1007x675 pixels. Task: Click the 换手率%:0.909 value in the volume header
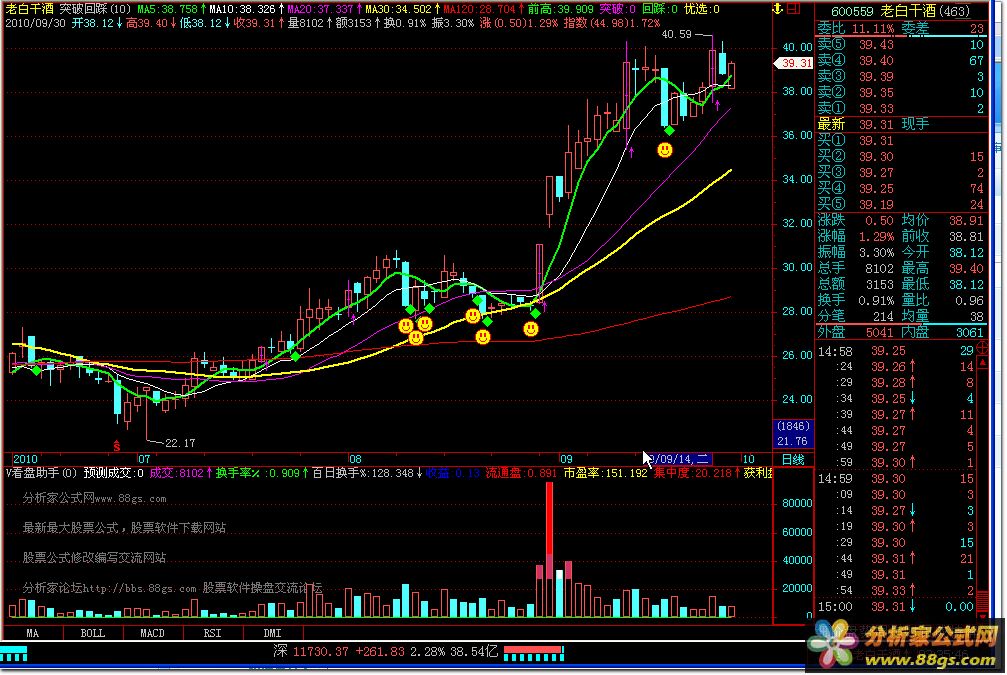click(x=259, y=473)
